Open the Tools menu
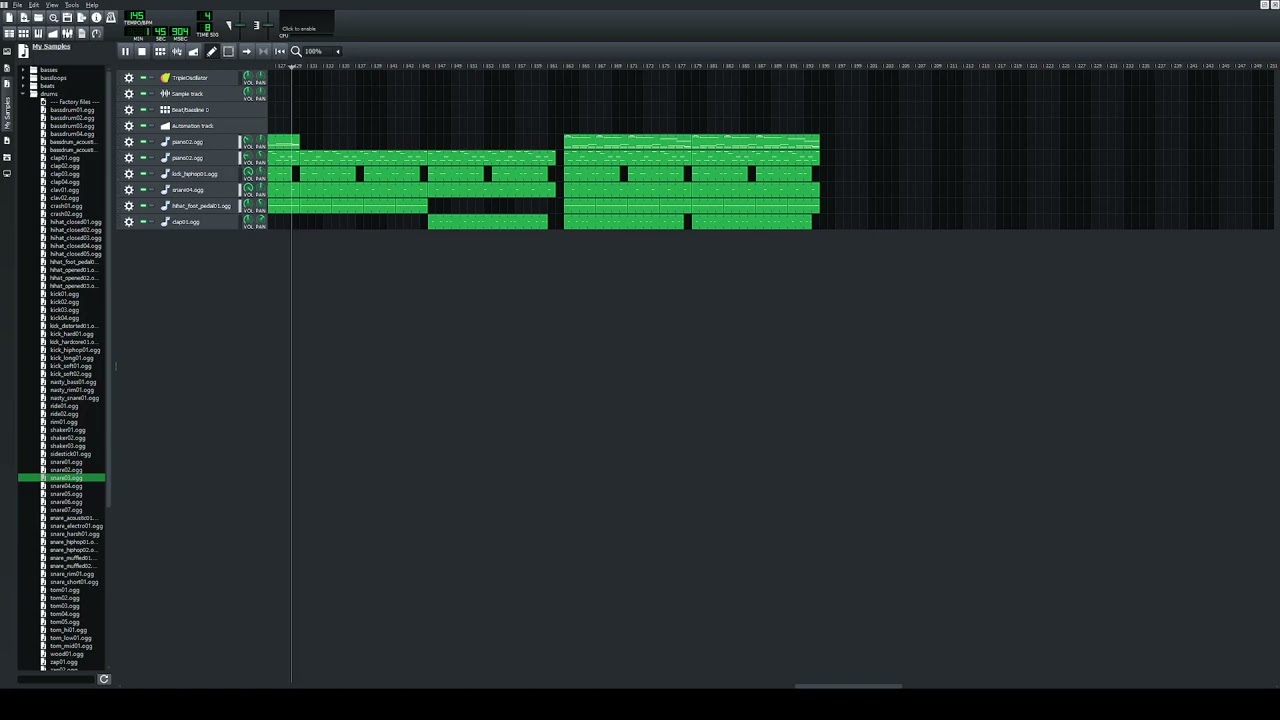This screenshot has height=720, width=1280. pos(72,5)
